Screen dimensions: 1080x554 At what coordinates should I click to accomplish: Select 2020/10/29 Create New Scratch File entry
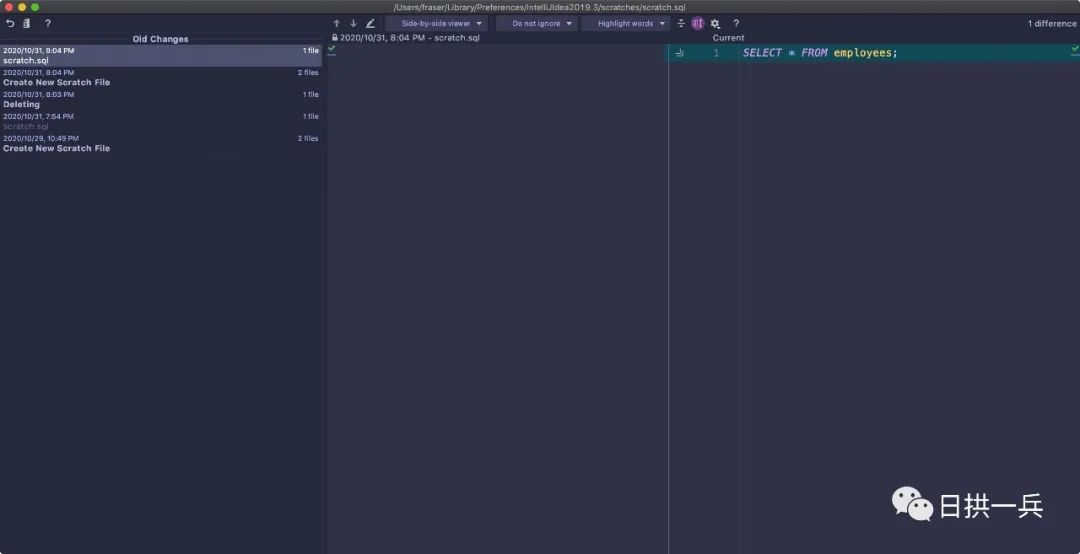pyautogui.click(x=160, y=143)
